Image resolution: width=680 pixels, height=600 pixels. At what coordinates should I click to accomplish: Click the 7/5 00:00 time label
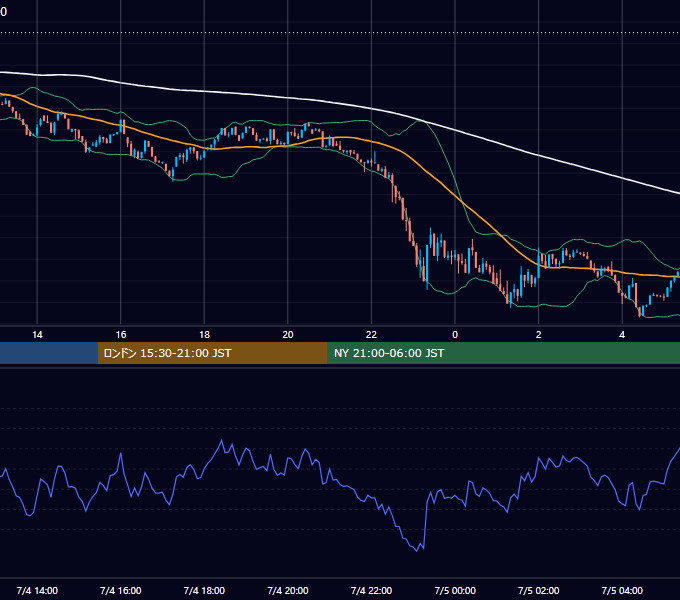coord(455,590)
